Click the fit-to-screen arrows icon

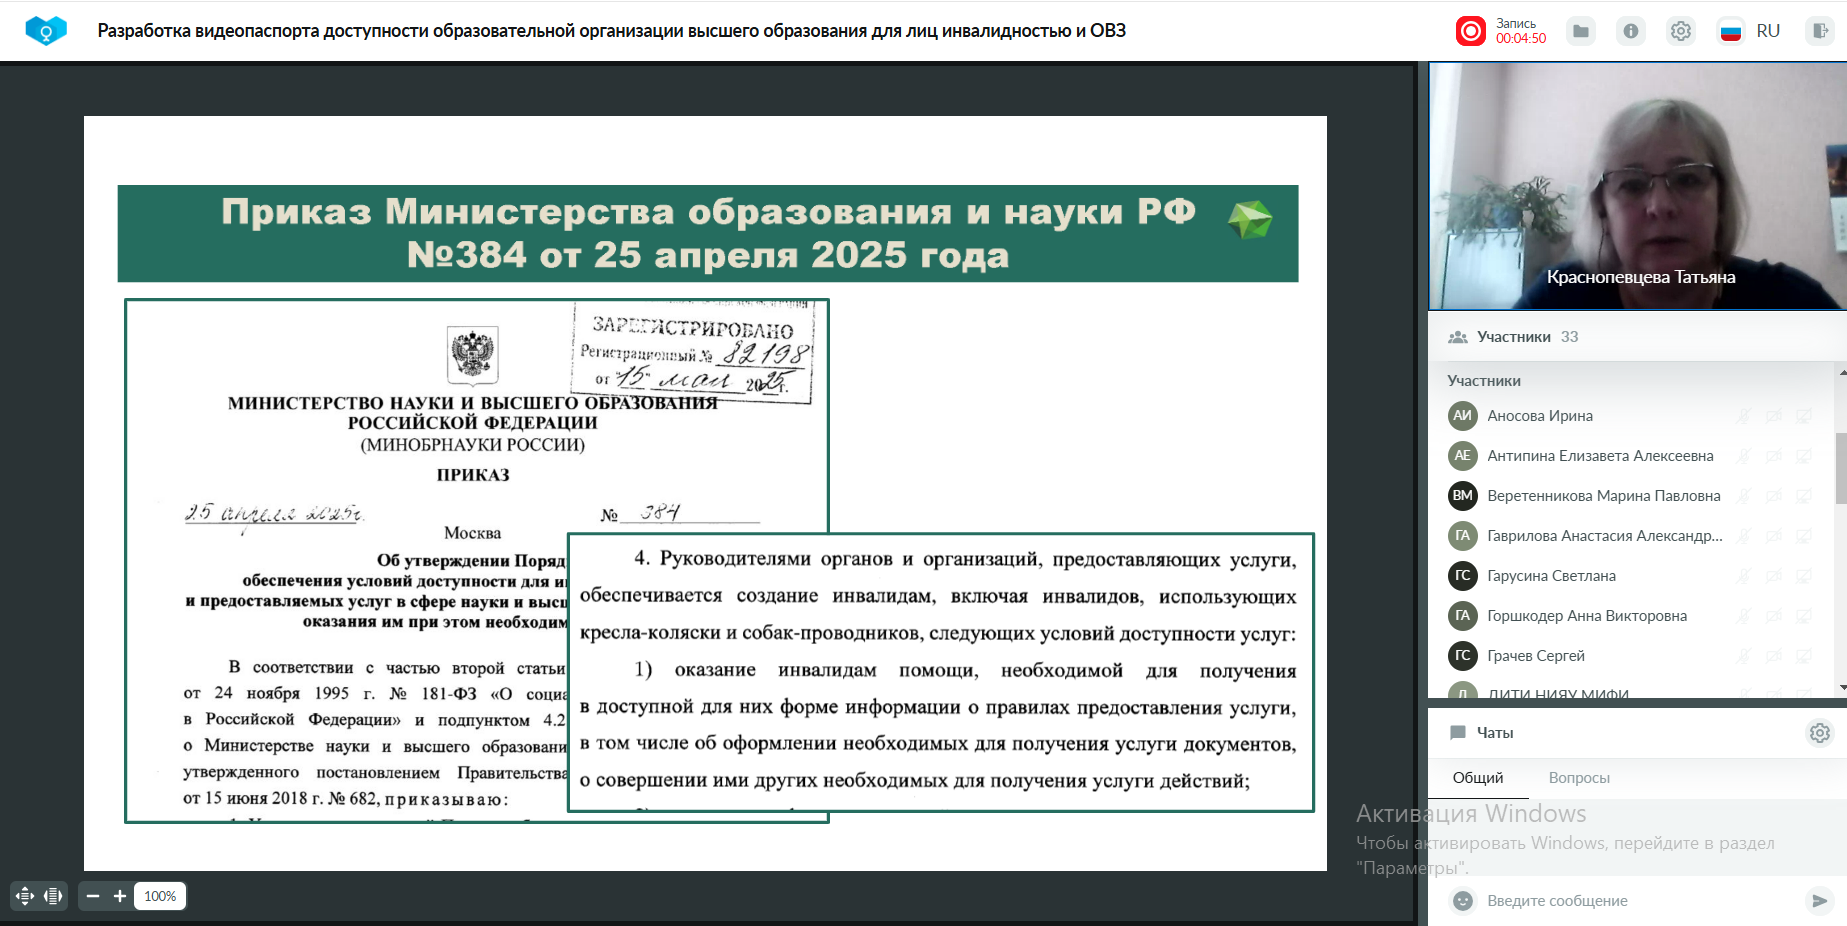[25, 896]
